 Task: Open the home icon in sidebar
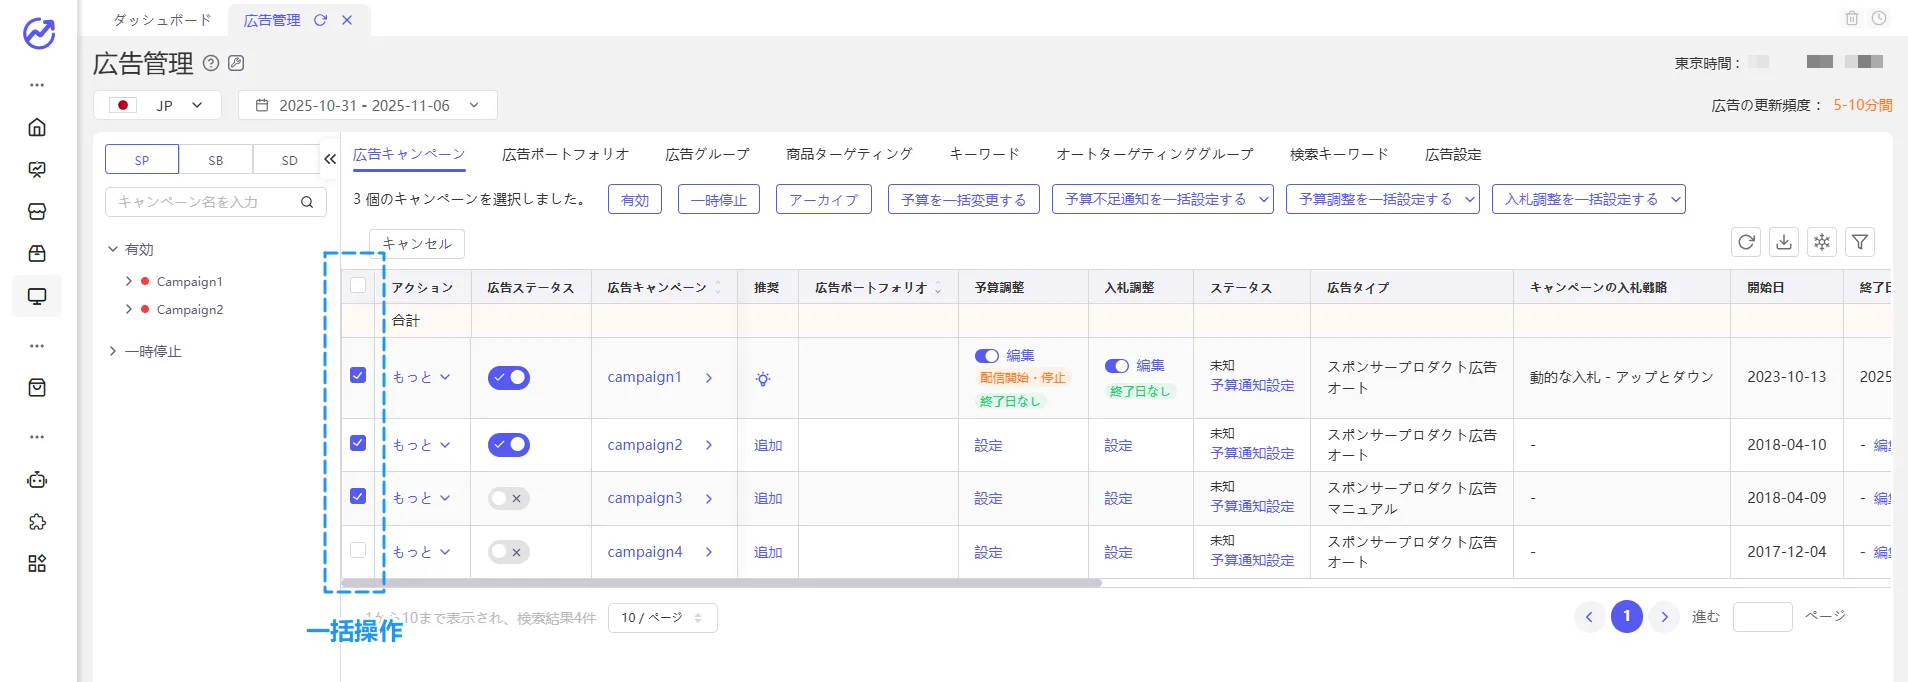[37, 127]
